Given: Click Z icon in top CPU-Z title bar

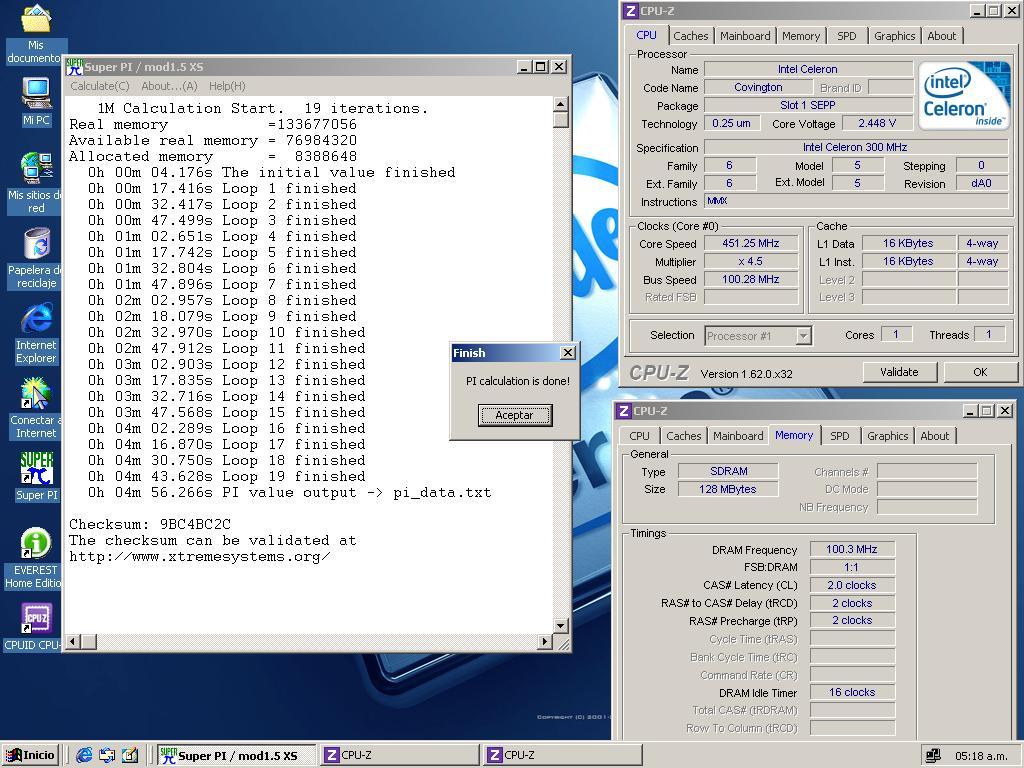Looking at the screenshot, I should click(x=630, y=11).
